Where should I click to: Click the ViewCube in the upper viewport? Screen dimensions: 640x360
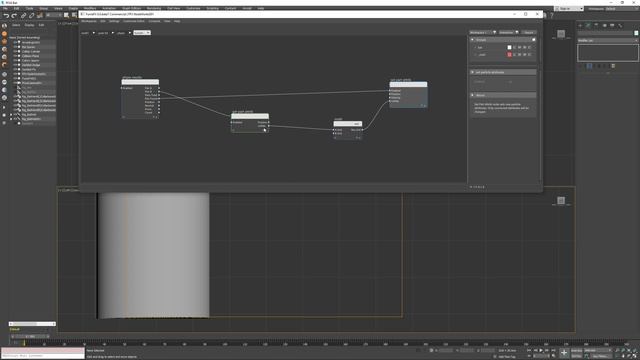tap(561, 34)
